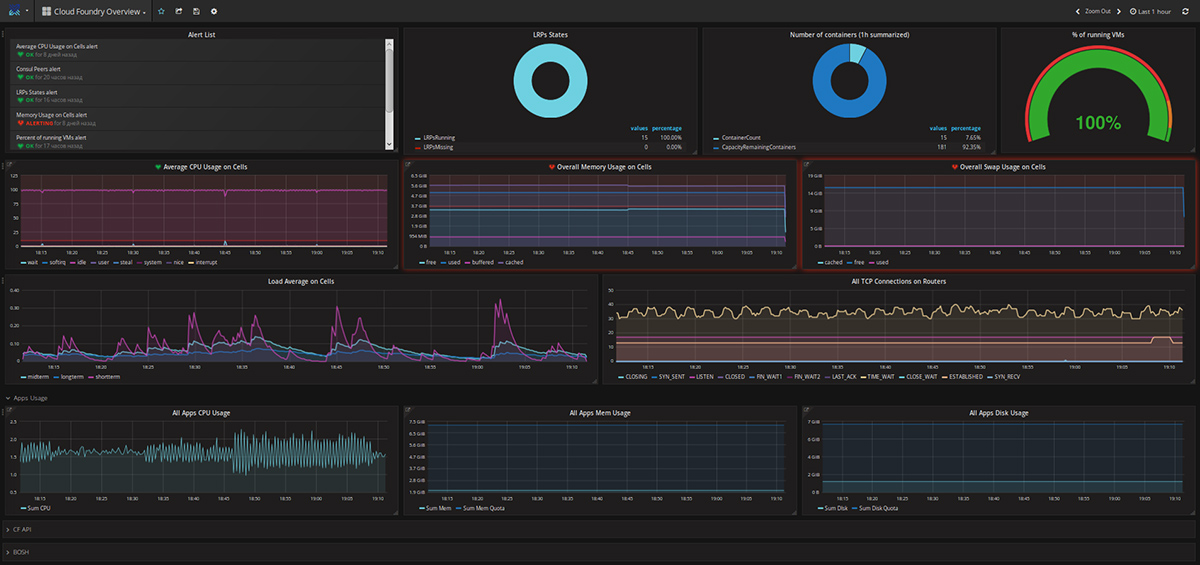Image resolution: width=1200 pixels, height=565 pixels.
Task: Open dashboard settings gear icon
Action: pyautogui.click(x=214, y=11)
